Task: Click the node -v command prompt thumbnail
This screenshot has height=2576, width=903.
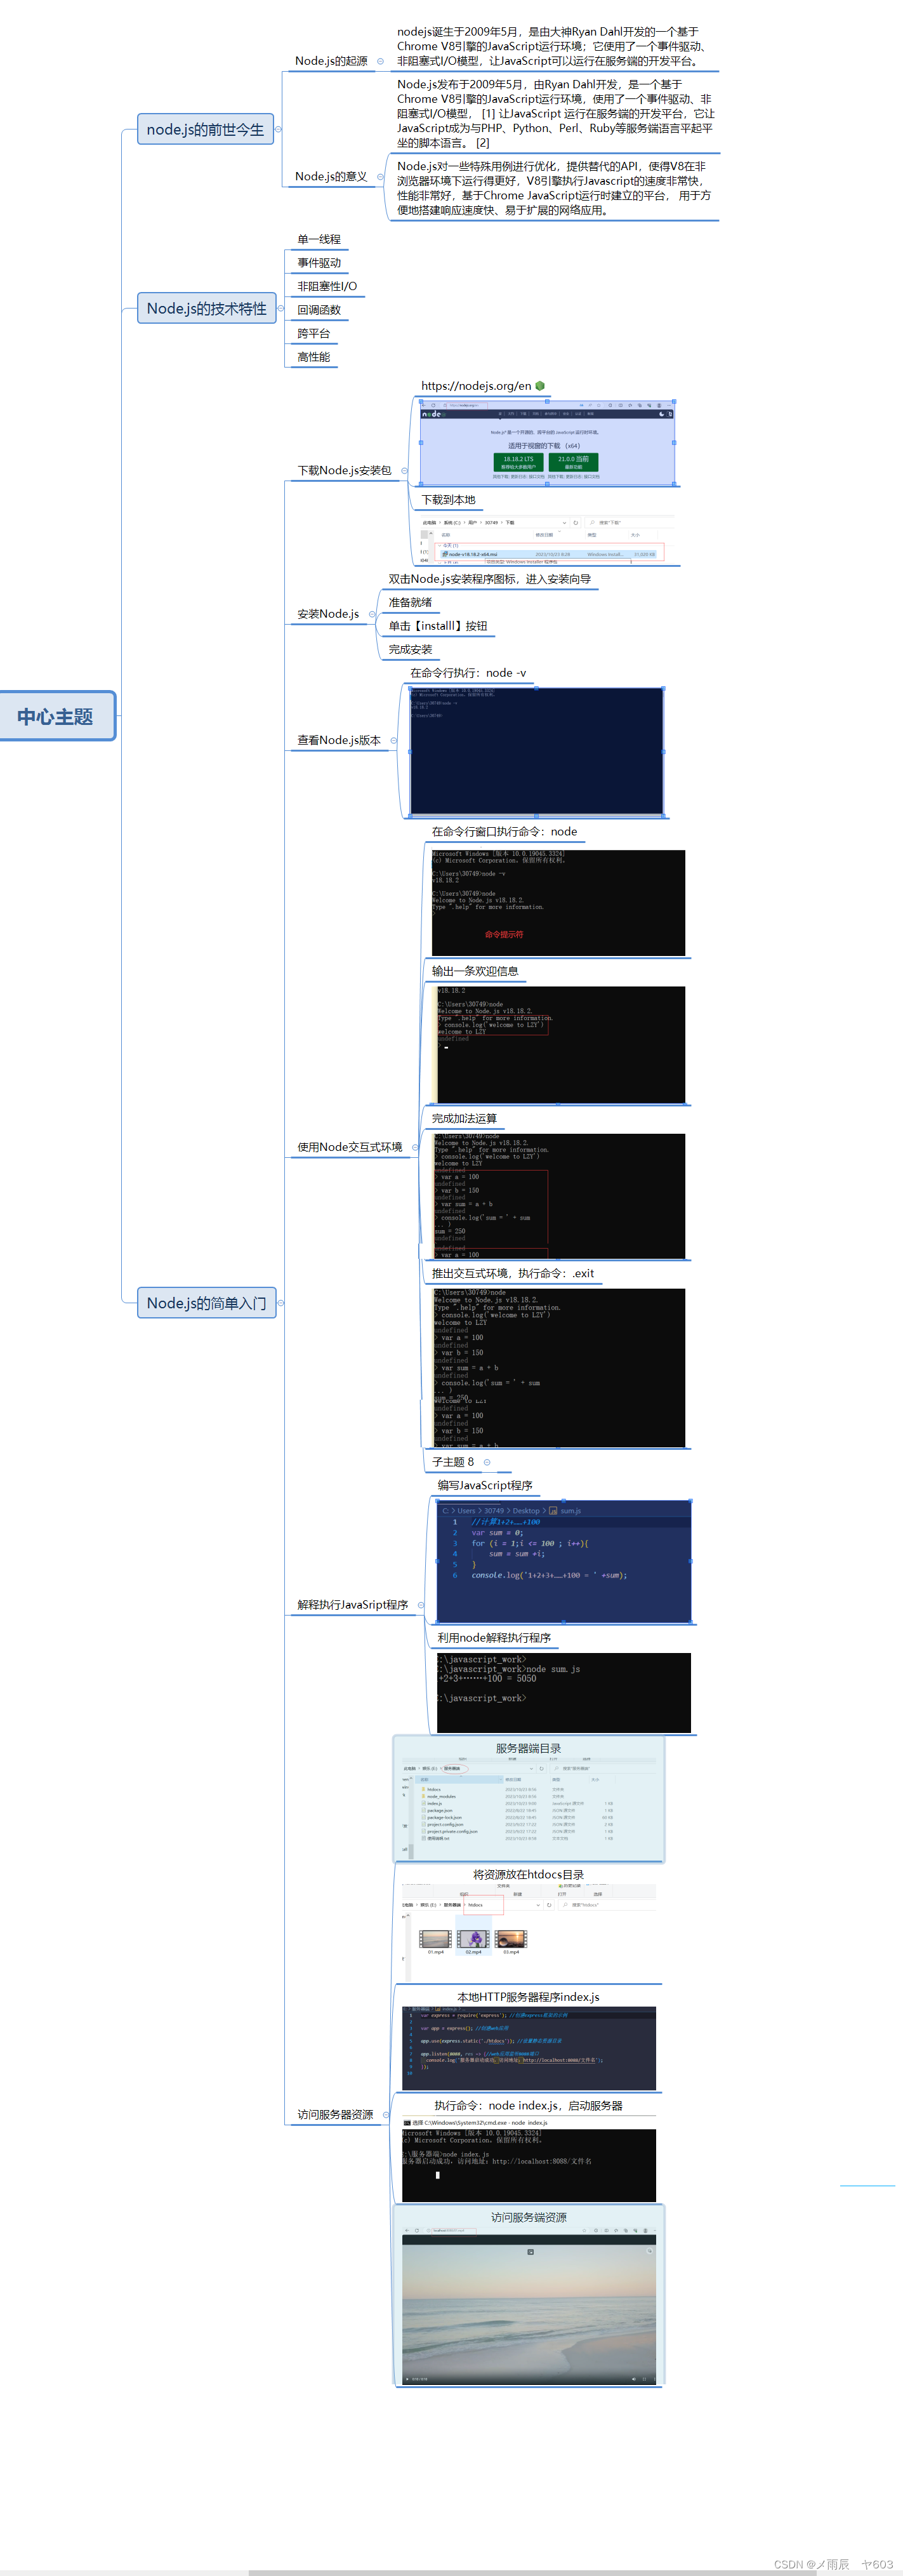Action: click(x=536, y=751)
